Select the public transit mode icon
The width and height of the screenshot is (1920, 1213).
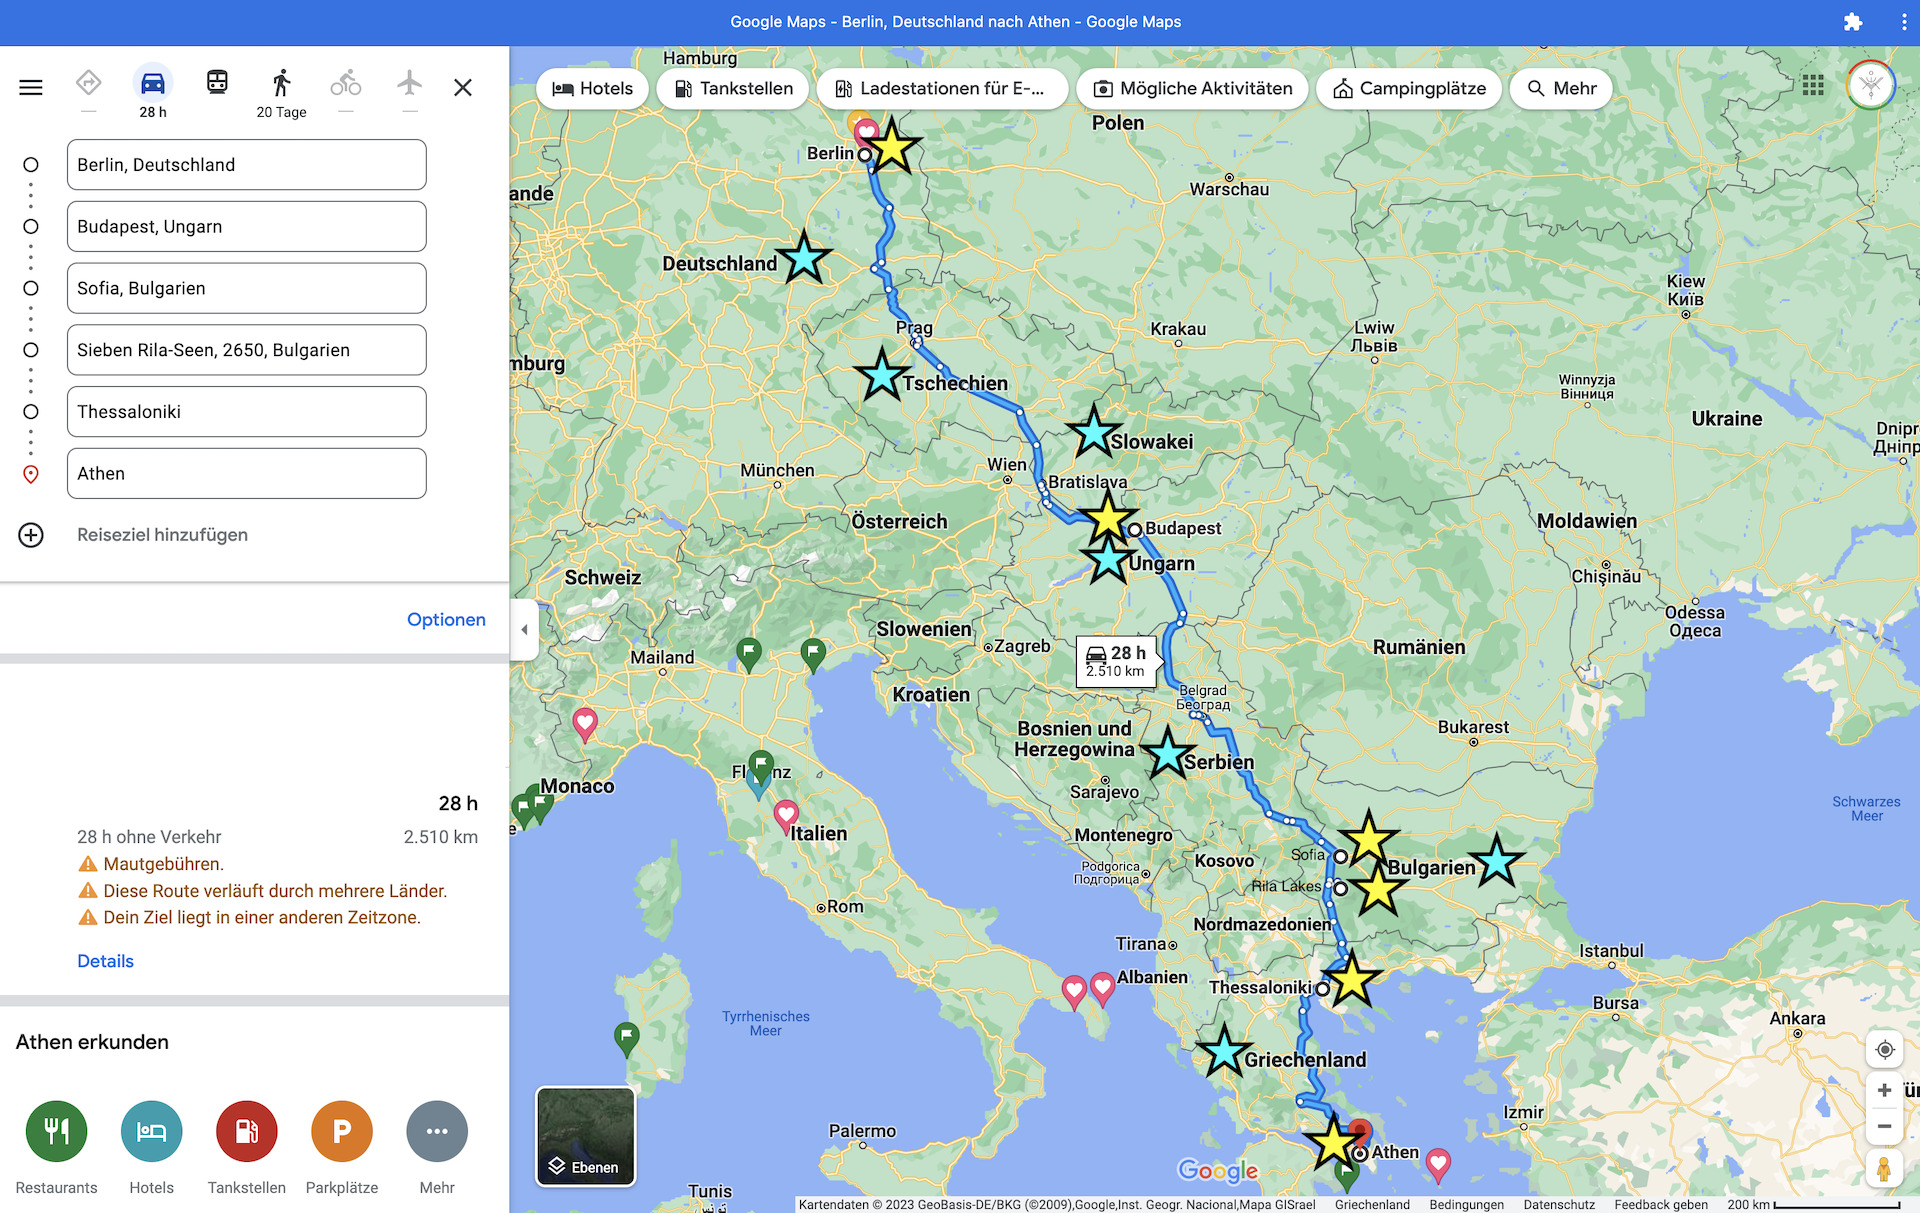click(217, 82)
